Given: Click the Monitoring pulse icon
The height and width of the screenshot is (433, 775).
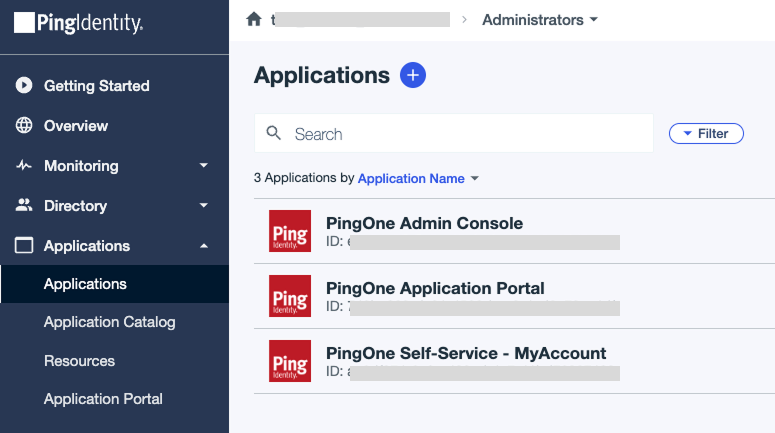Looking at the screenshot, I should 24,166.
